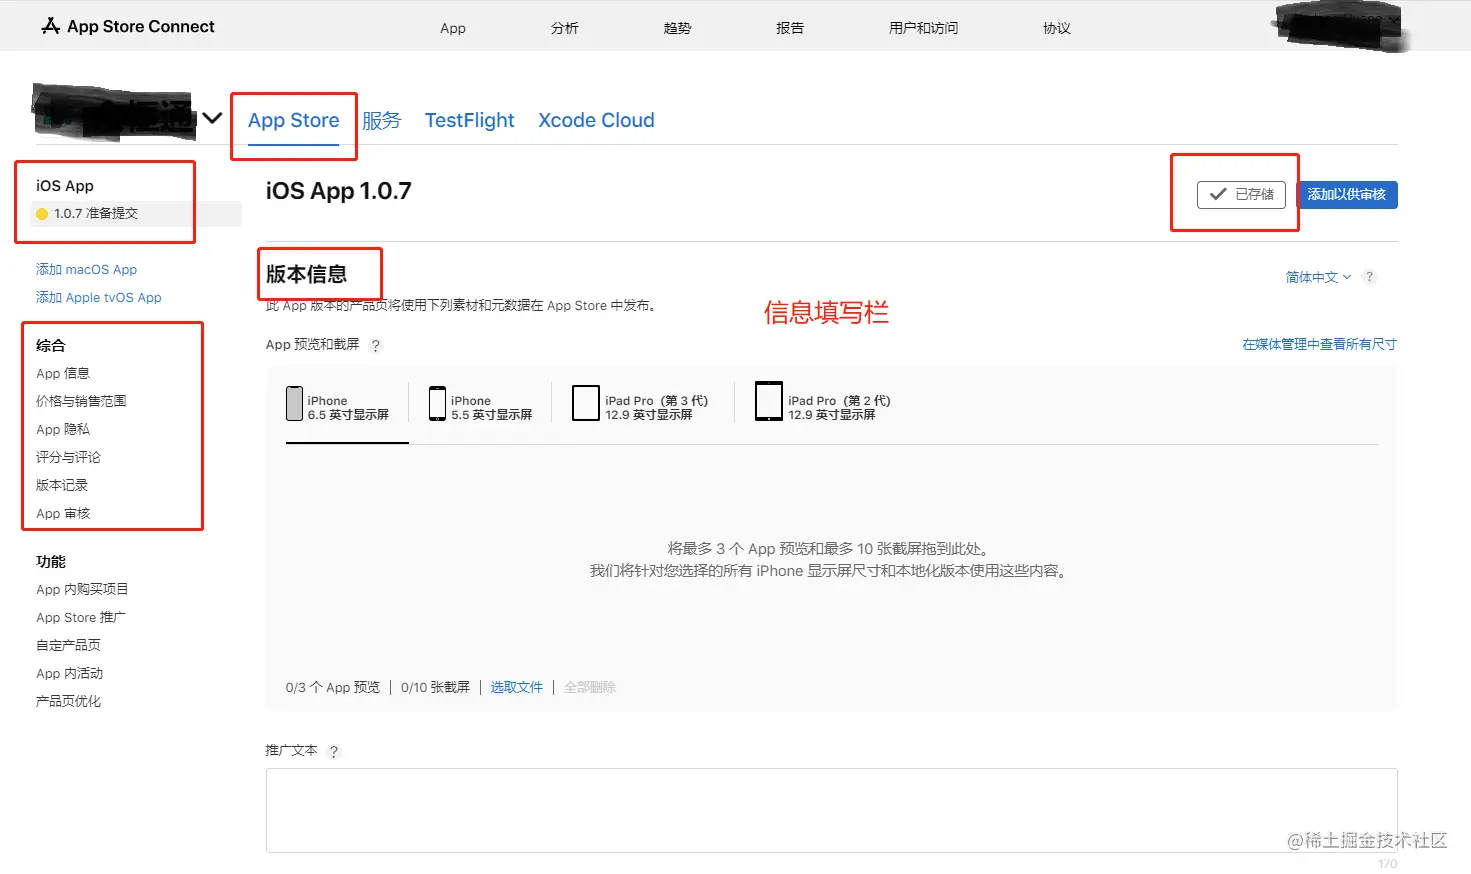The image size is (1471, 874).
Task: Click help icon next to 推广文本
Action: coord(333,752)
